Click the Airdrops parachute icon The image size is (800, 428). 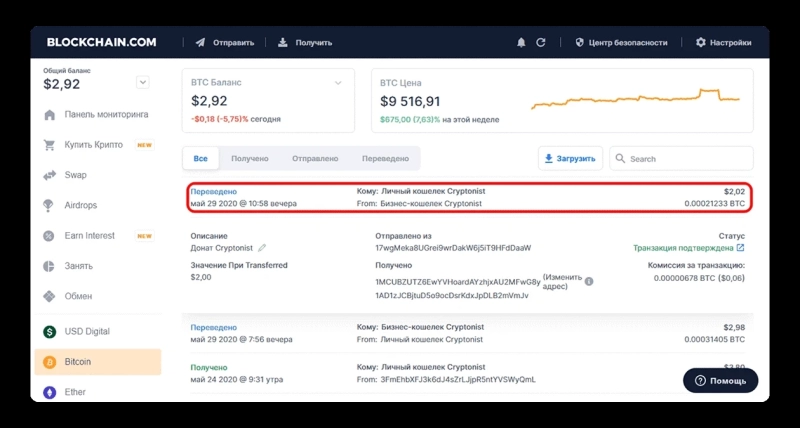tap(49, 206)
